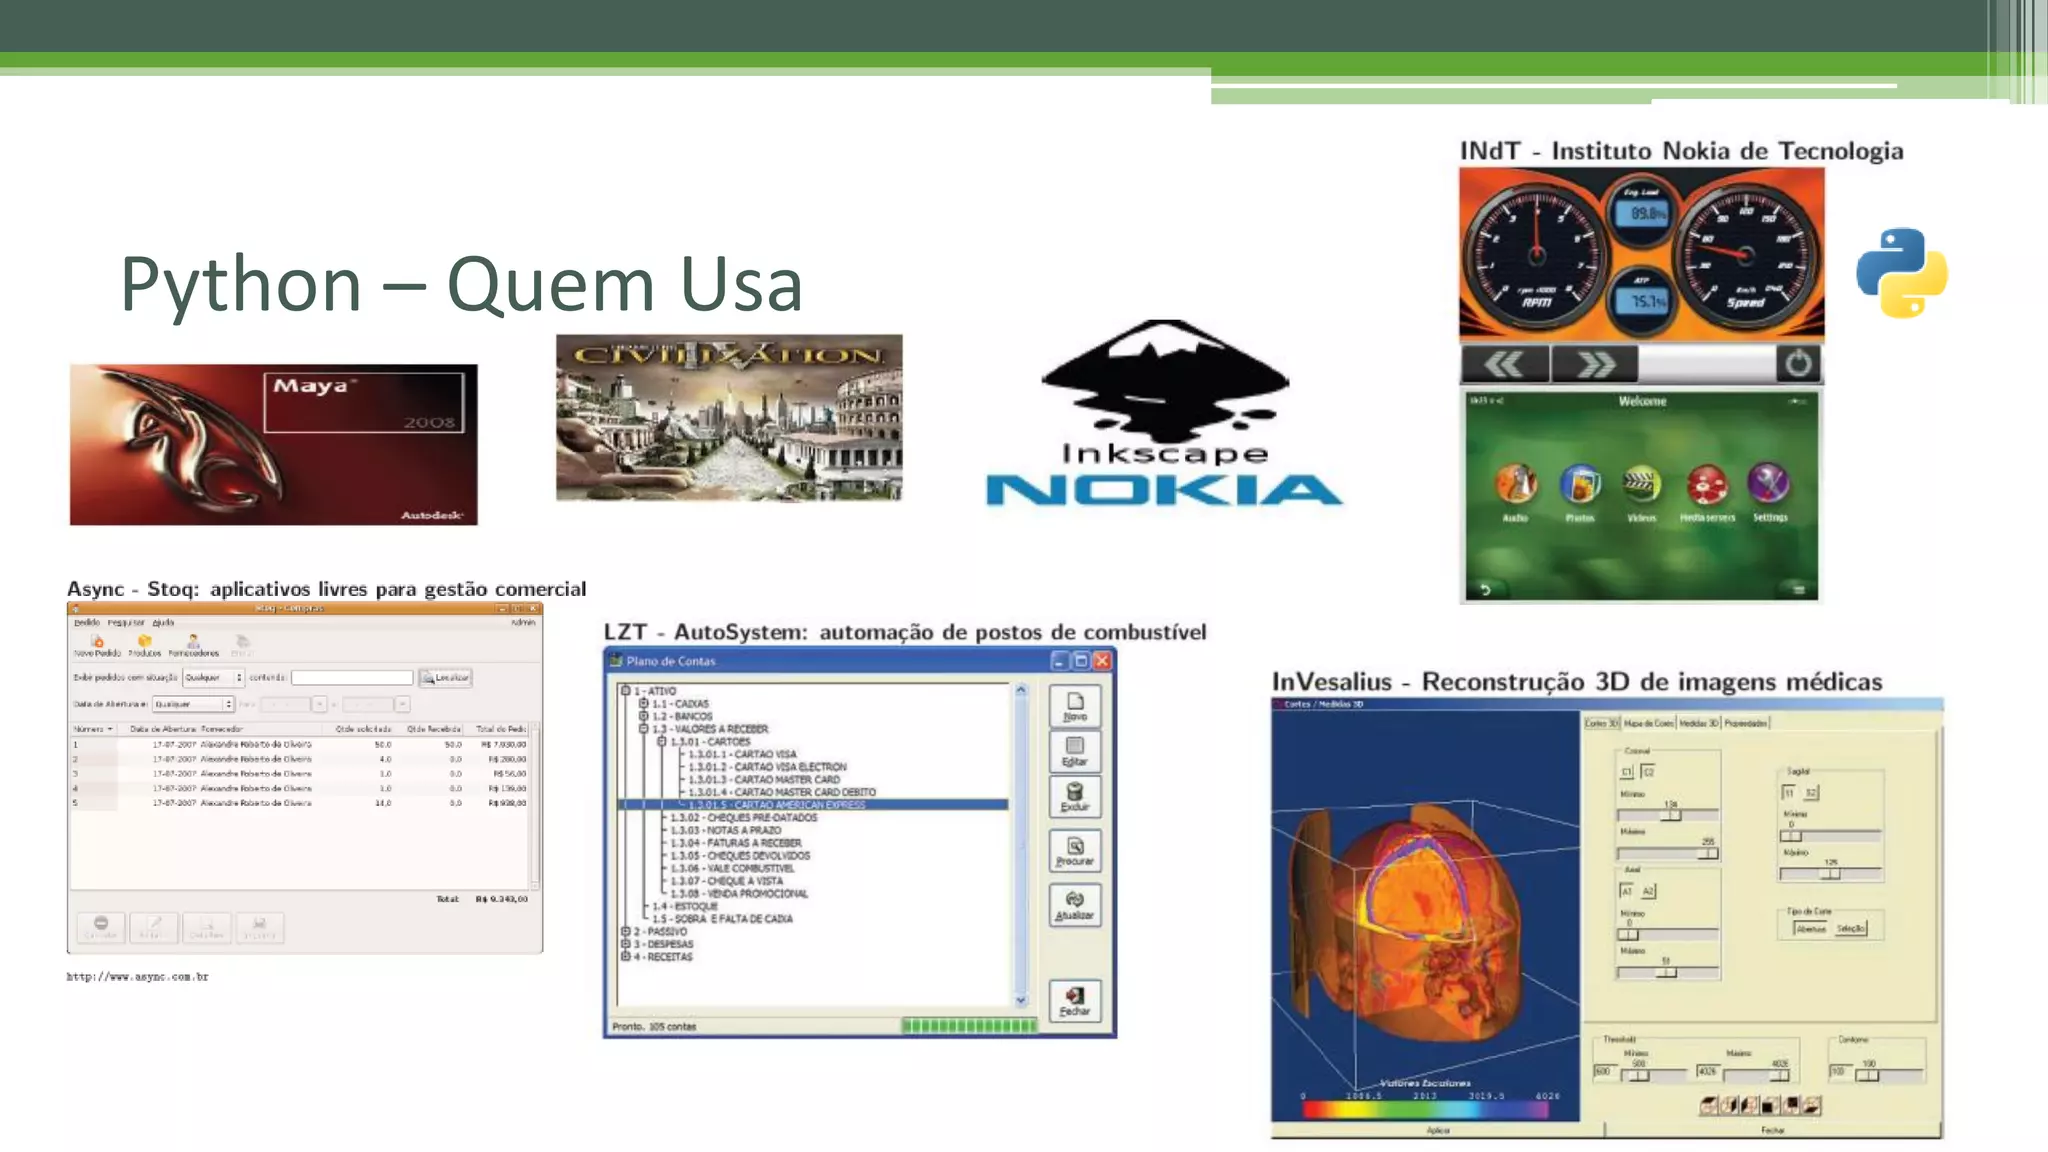This screenshot has width=2048, height=1152.
Task: Toggle the C1 coronal cut button
Action: [1627, 771]
